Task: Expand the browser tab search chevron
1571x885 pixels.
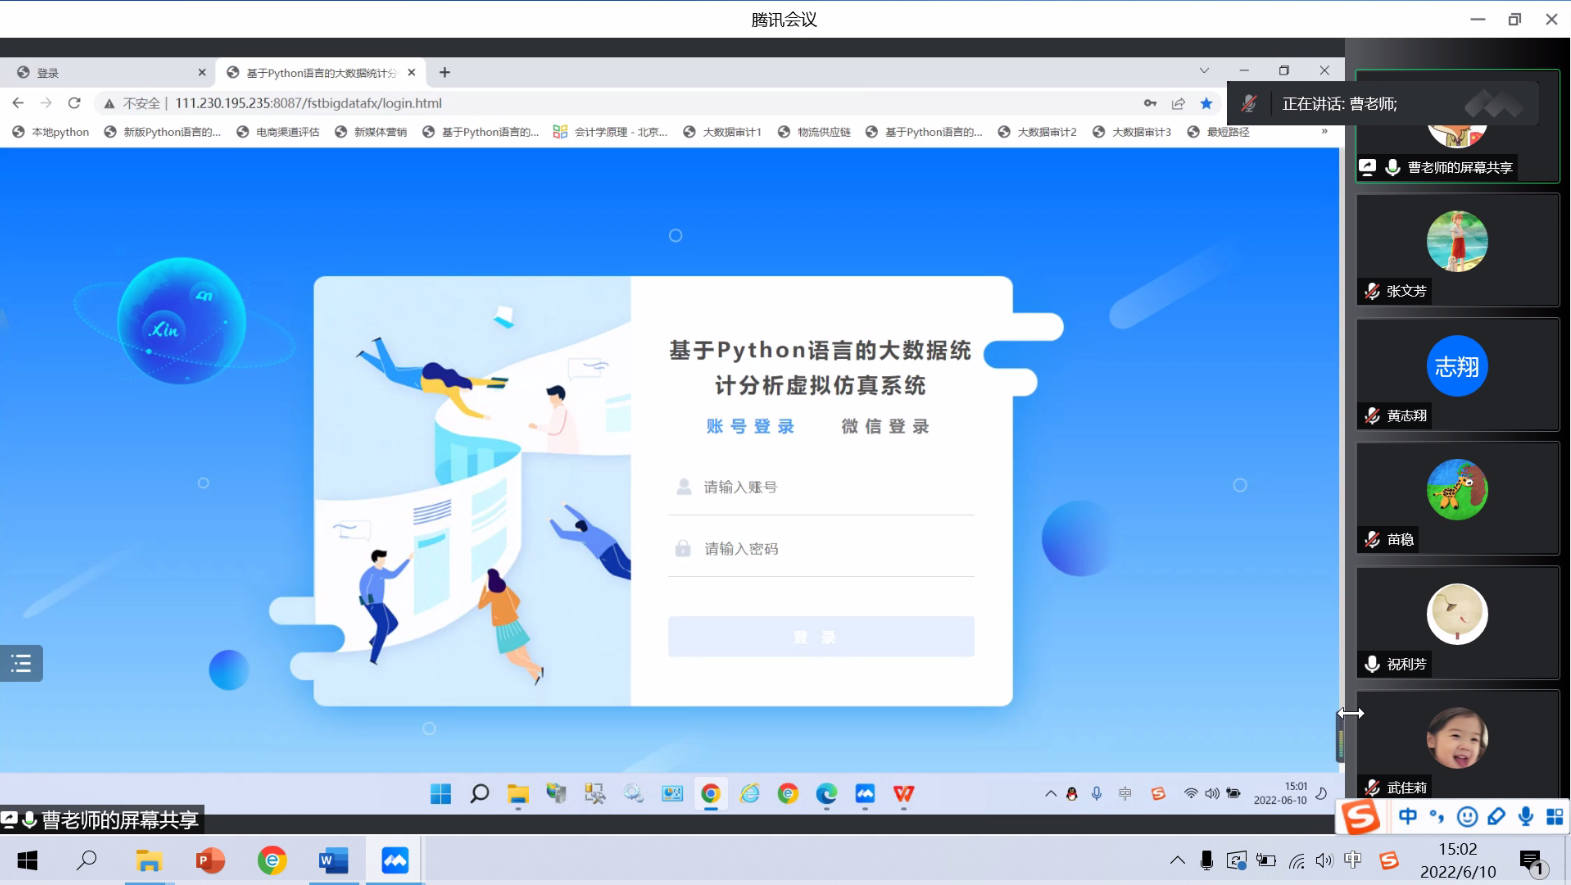Action: pyautogui.click(x=1204, y=71)
